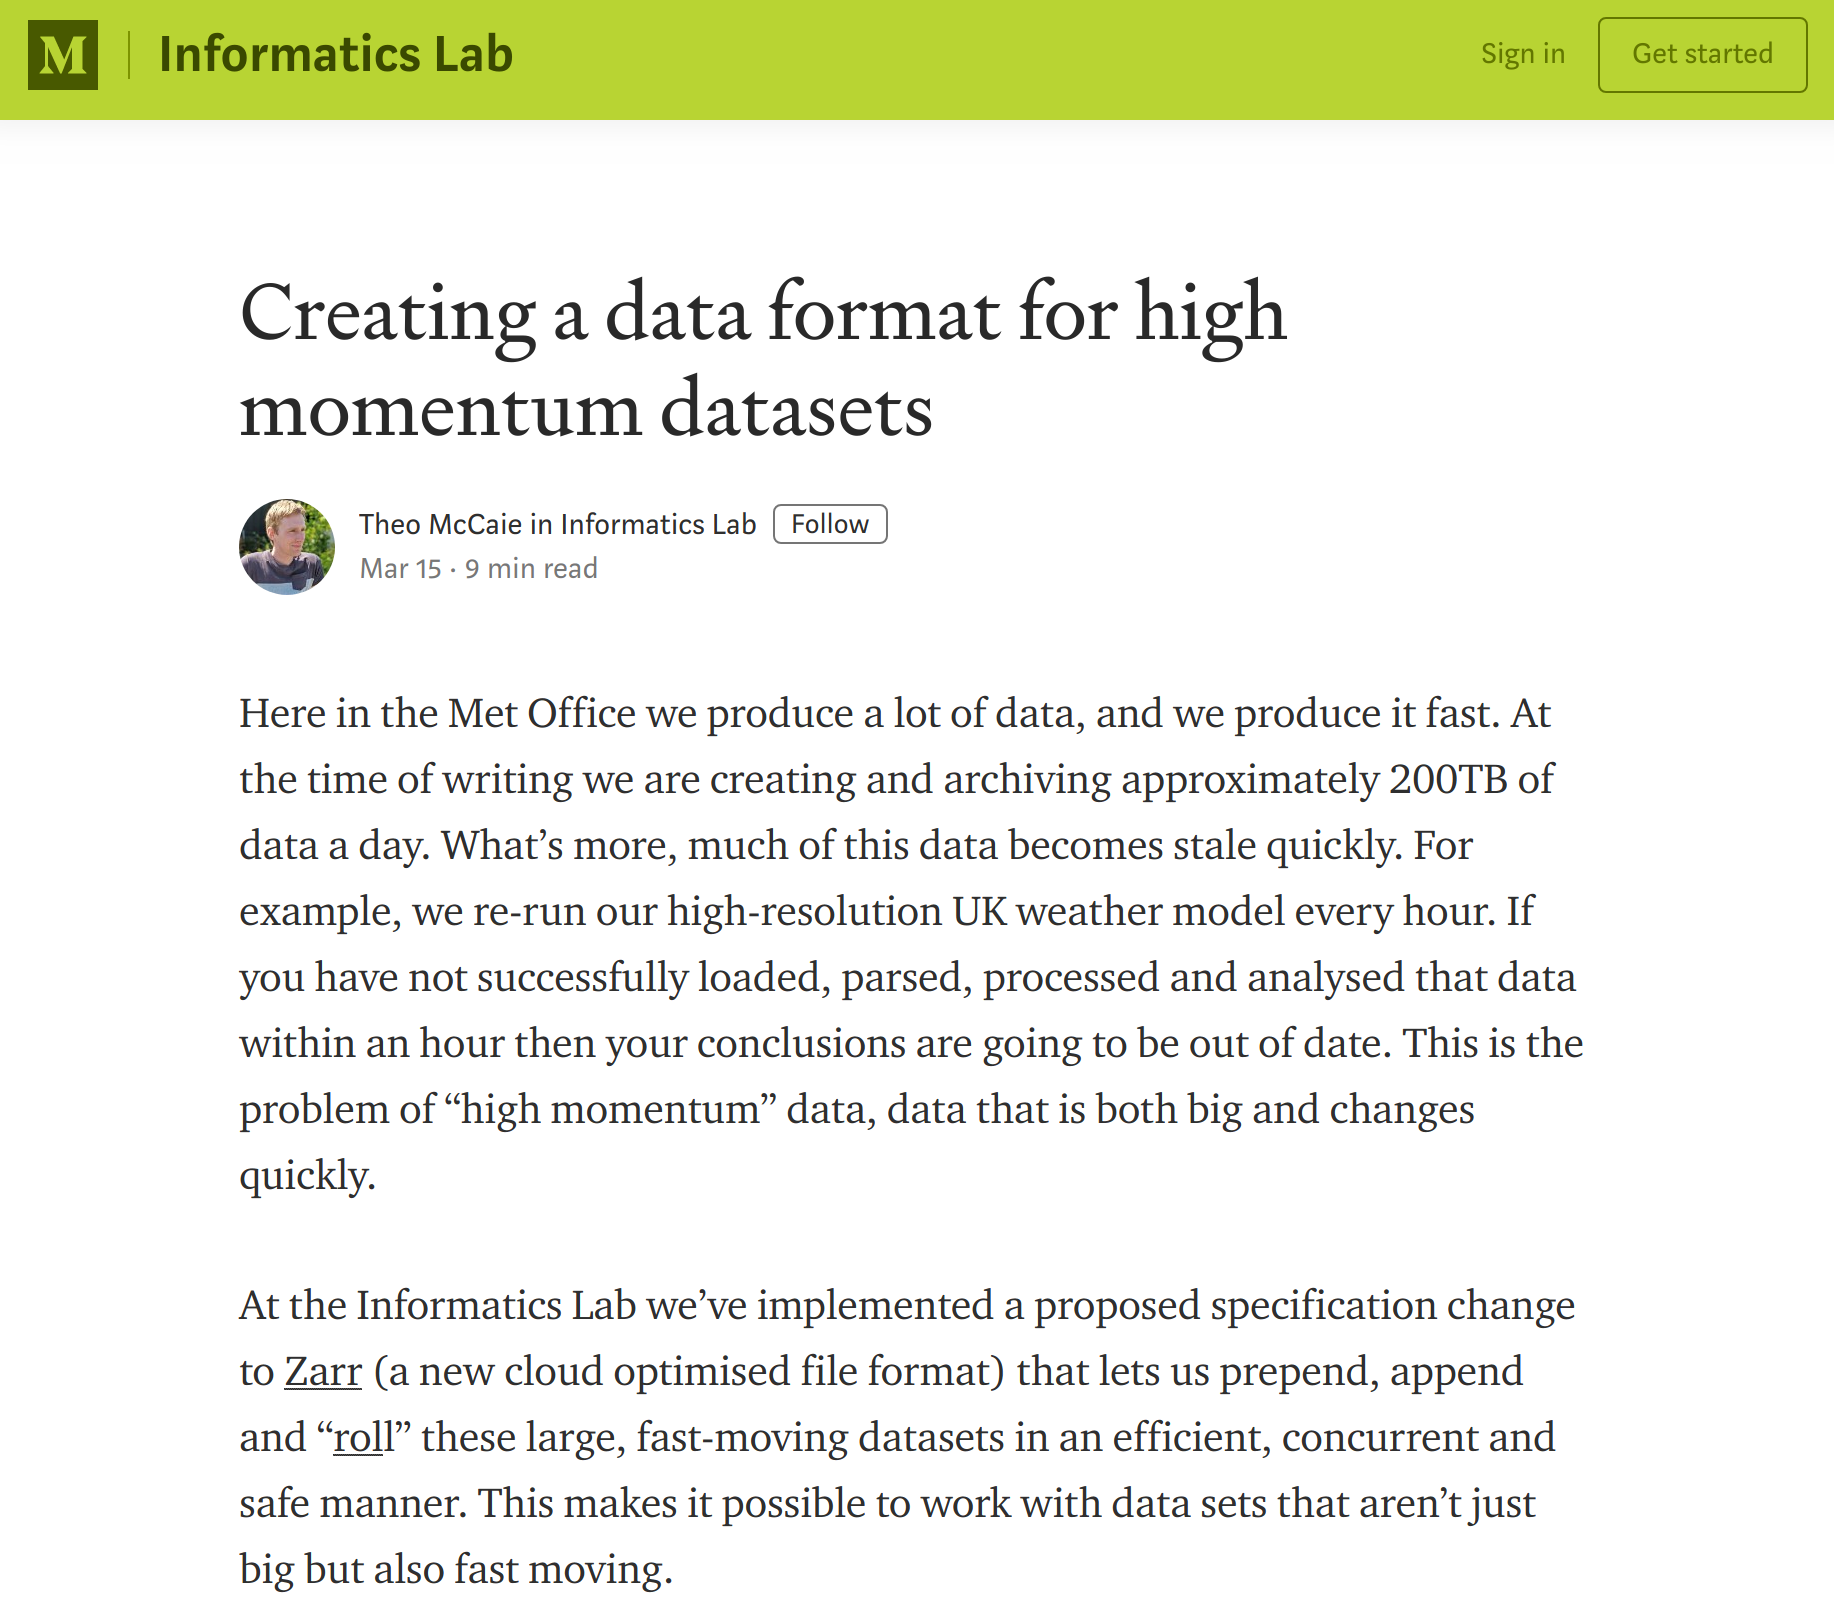
Task: Follow the author with the Follow button
Action: pos(829,524)
